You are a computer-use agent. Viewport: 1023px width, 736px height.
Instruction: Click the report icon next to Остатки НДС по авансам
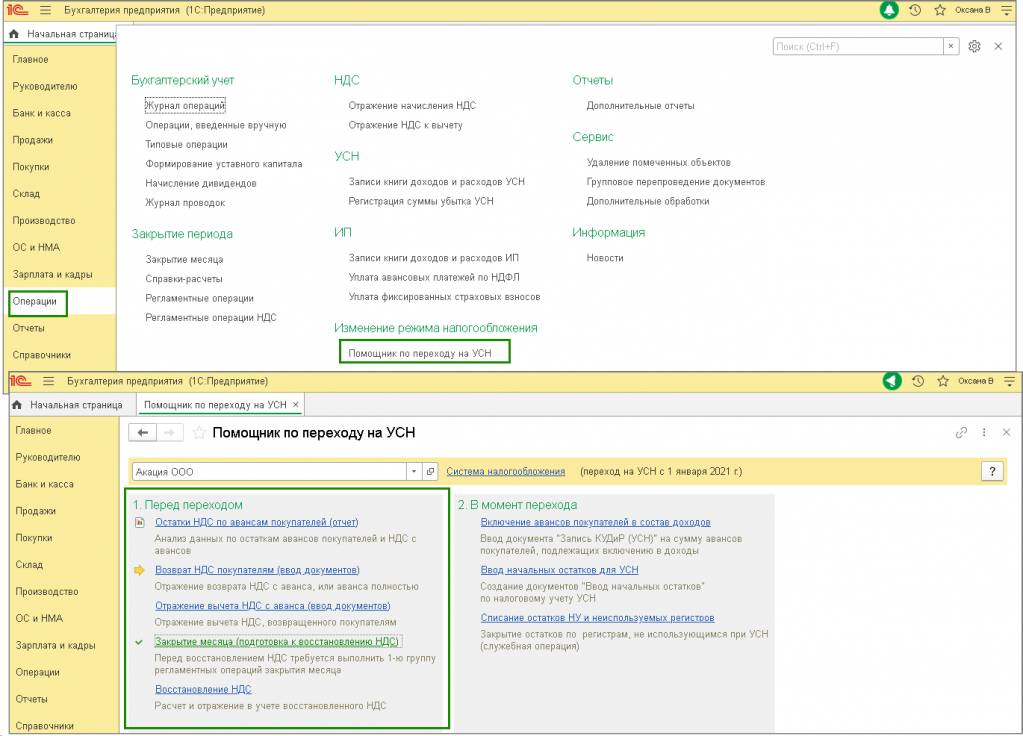click(140, 523)
